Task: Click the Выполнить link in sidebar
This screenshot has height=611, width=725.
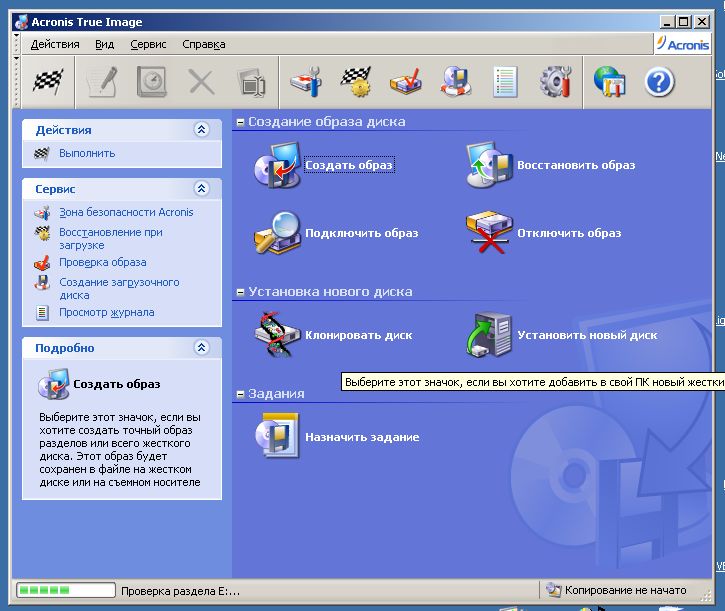Action: tap(87, 154)
